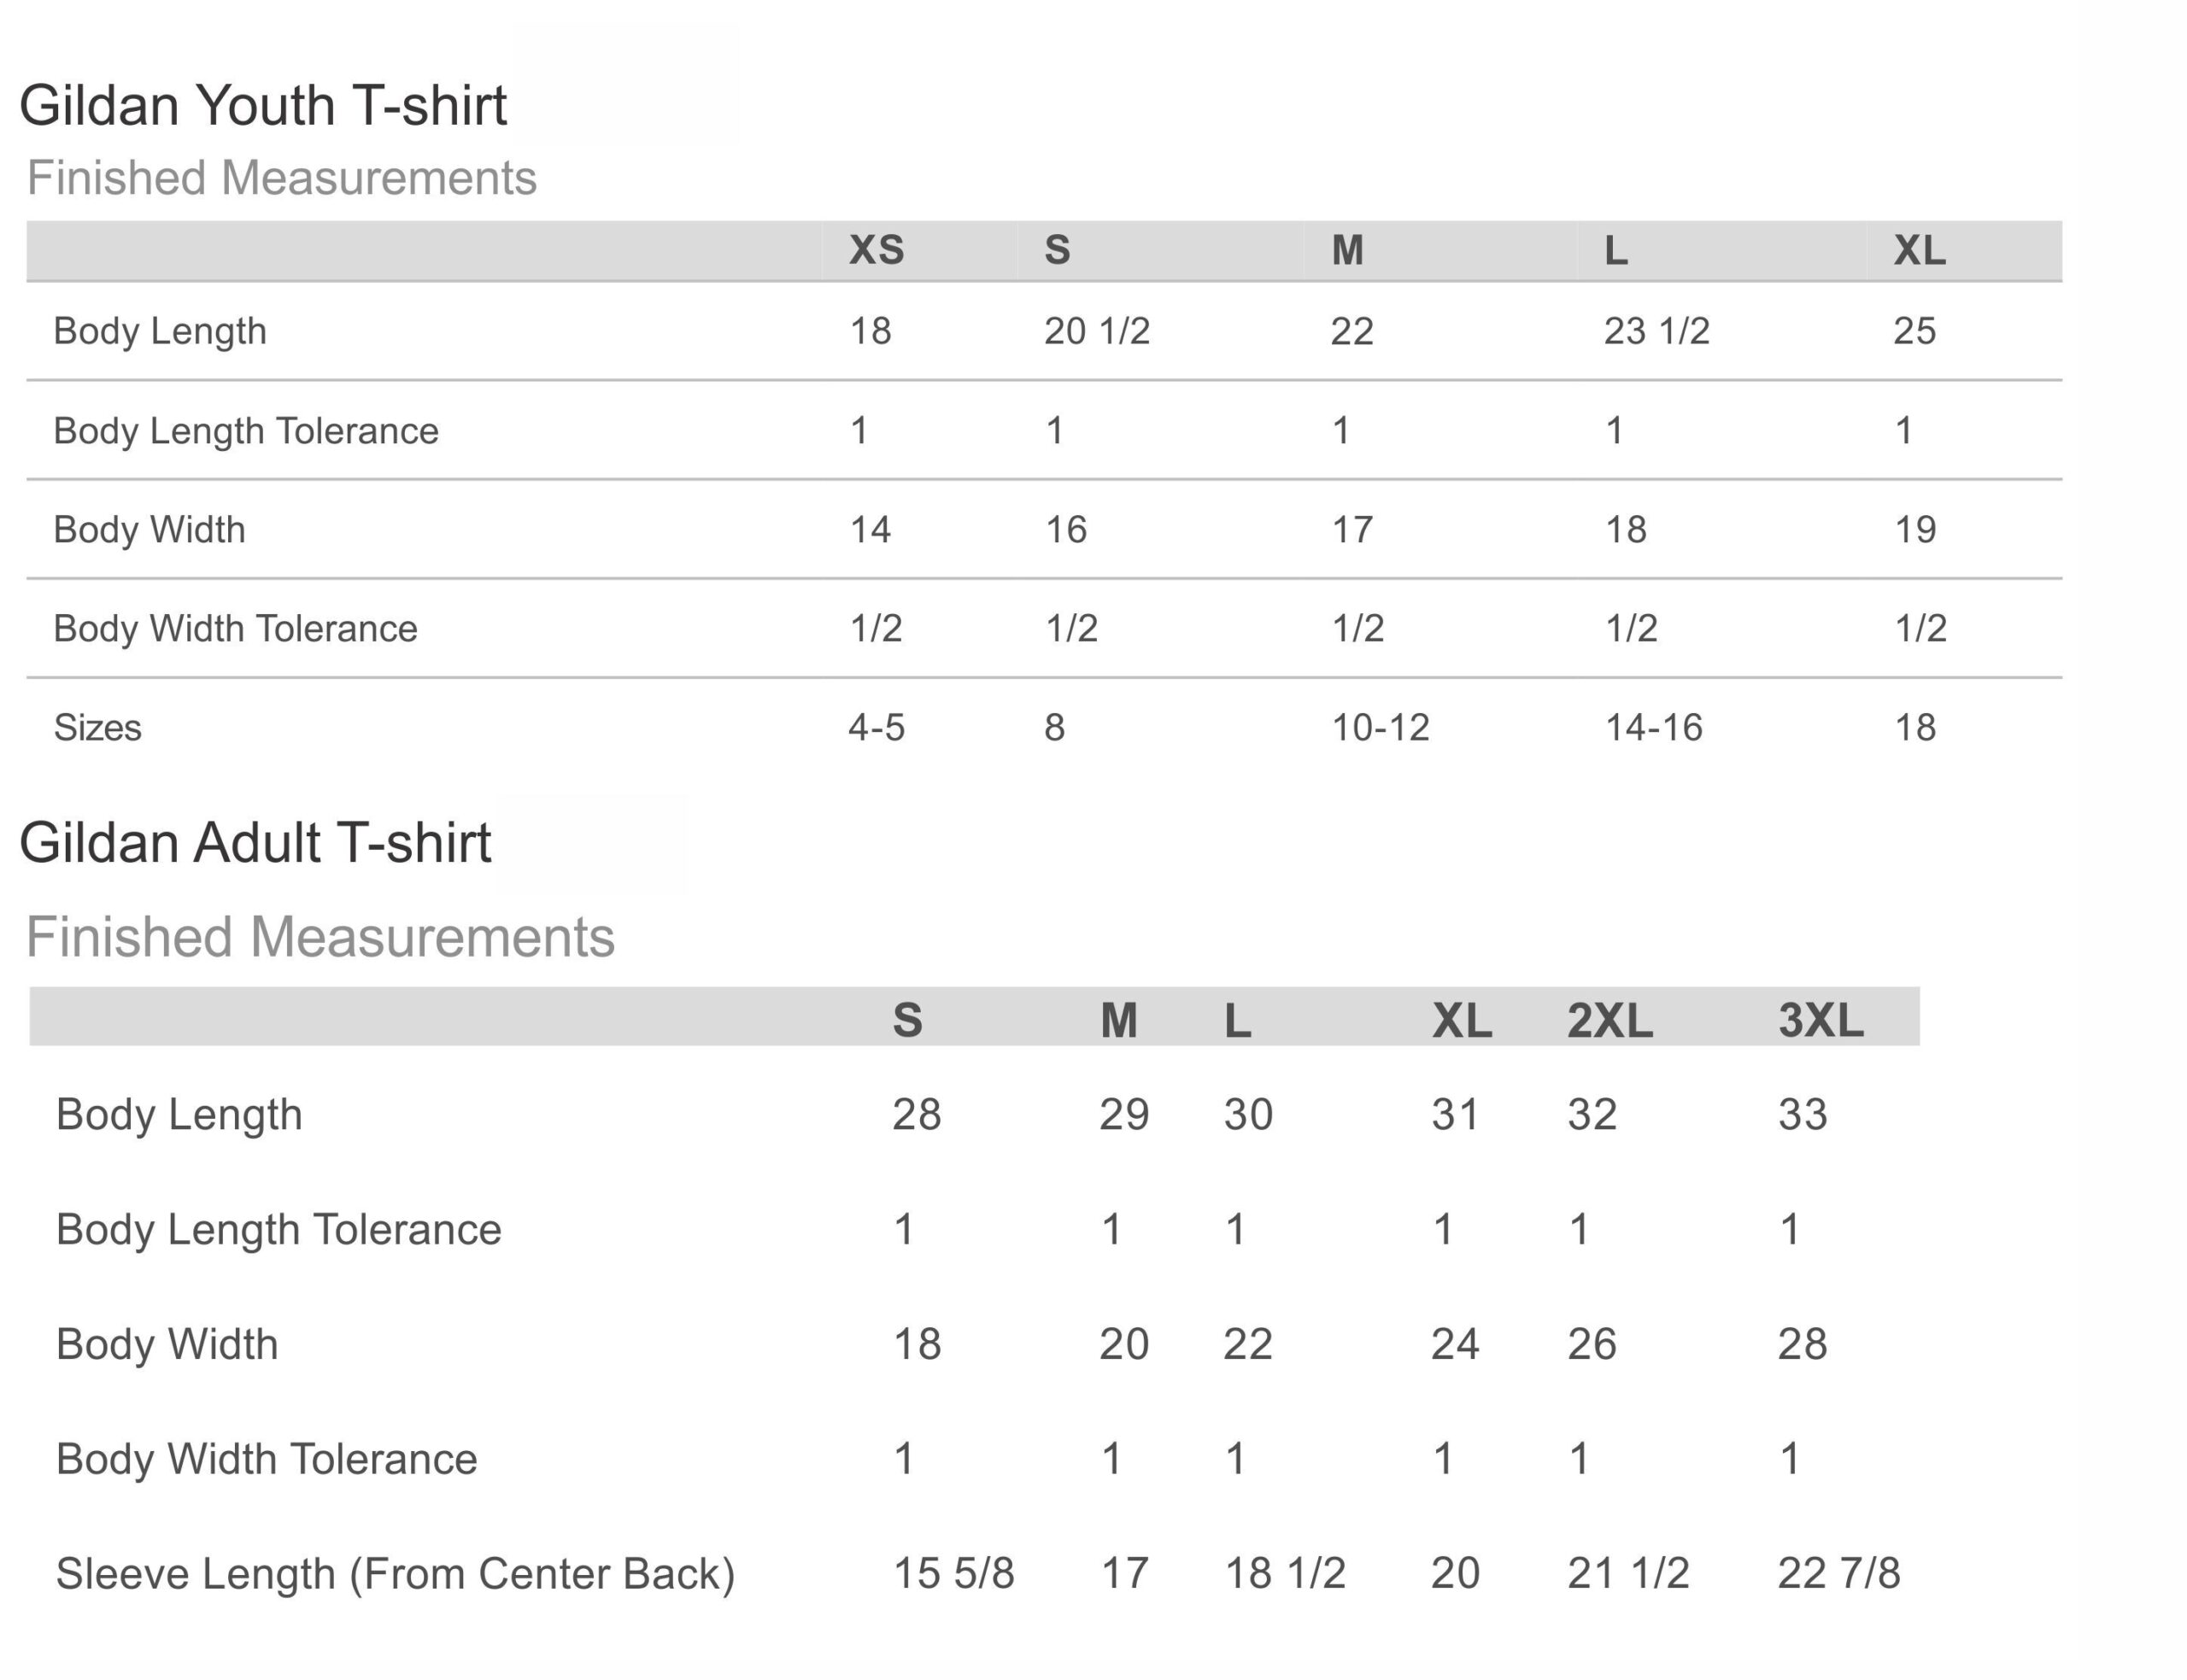Click the Gildan Youth T-shirt heading

(x=263, y=105)
